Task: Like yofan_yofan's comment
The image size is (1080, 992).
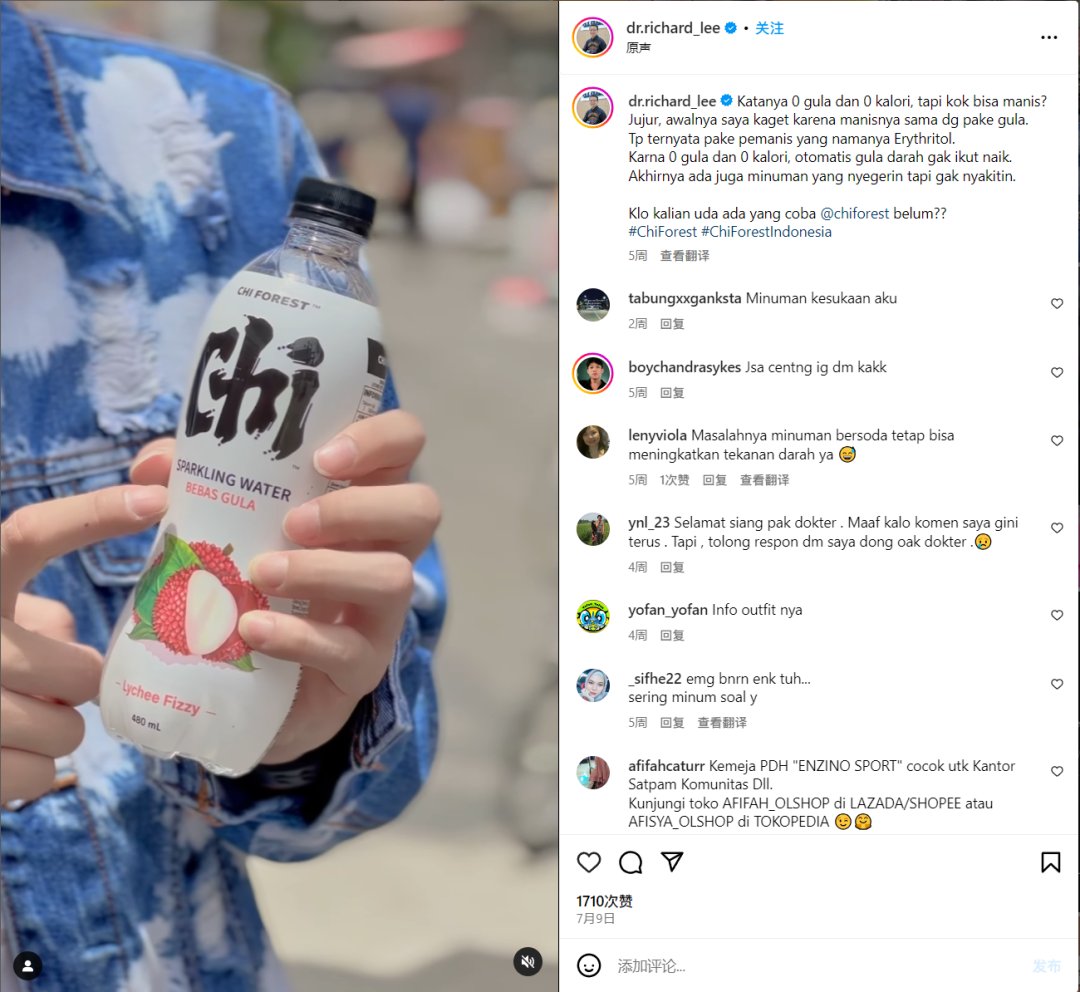Action: pos(1057,615)
